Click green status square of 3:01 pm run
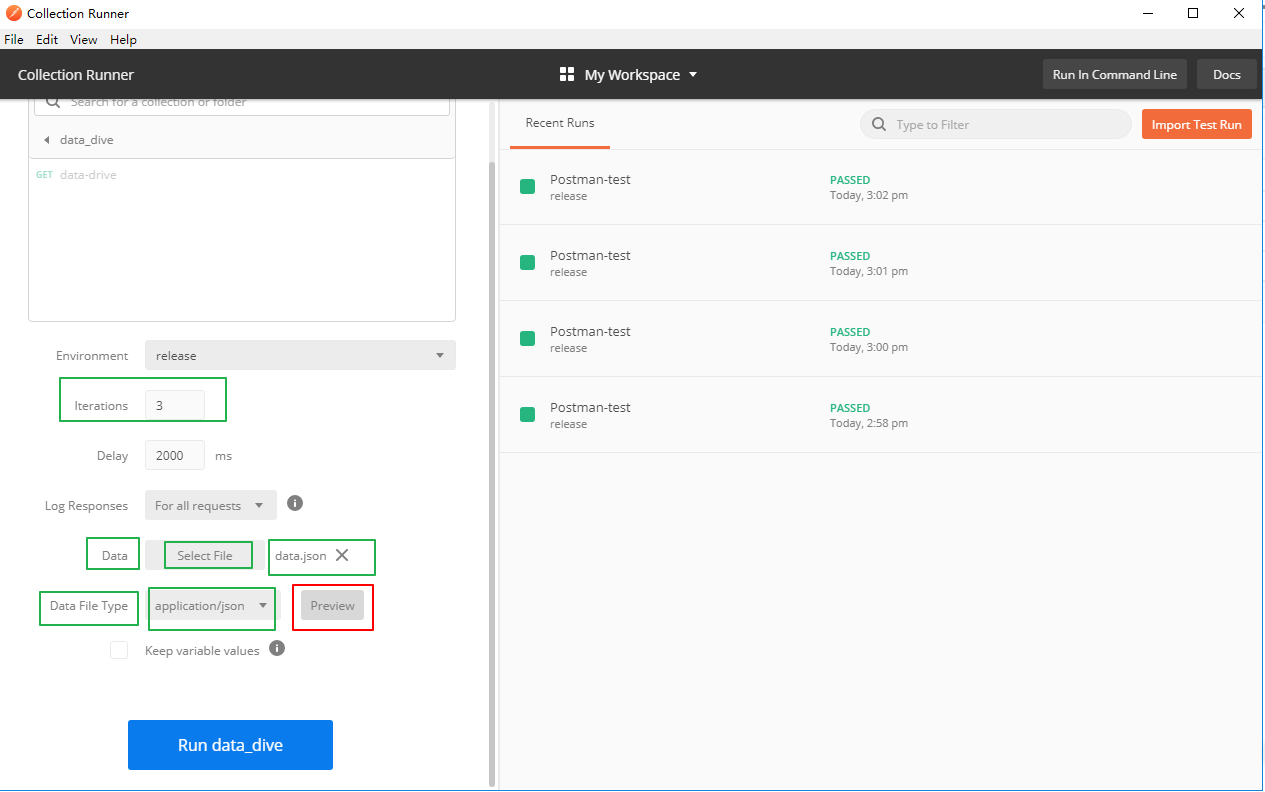This screenshot has height=792, width=1265. tap(527, 263)
